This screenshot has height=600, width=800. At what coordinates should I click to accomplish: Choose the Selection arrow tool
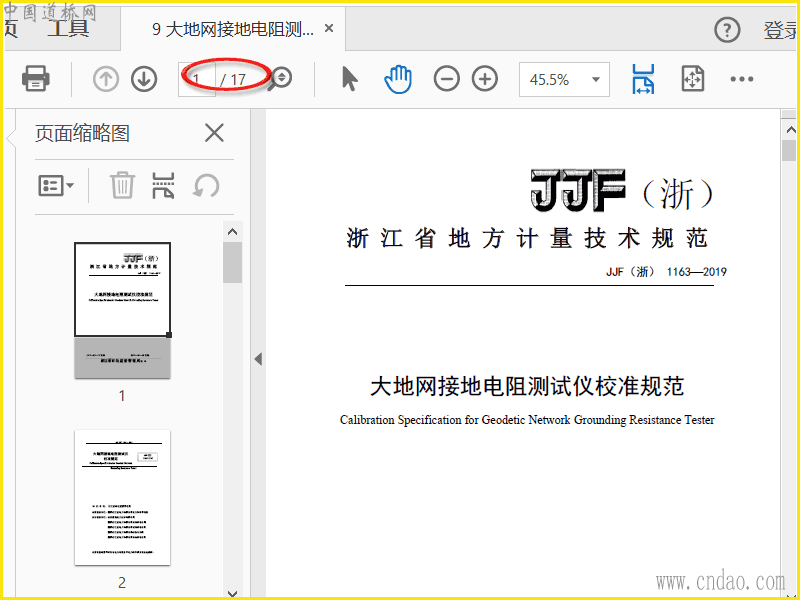(349, 79)
